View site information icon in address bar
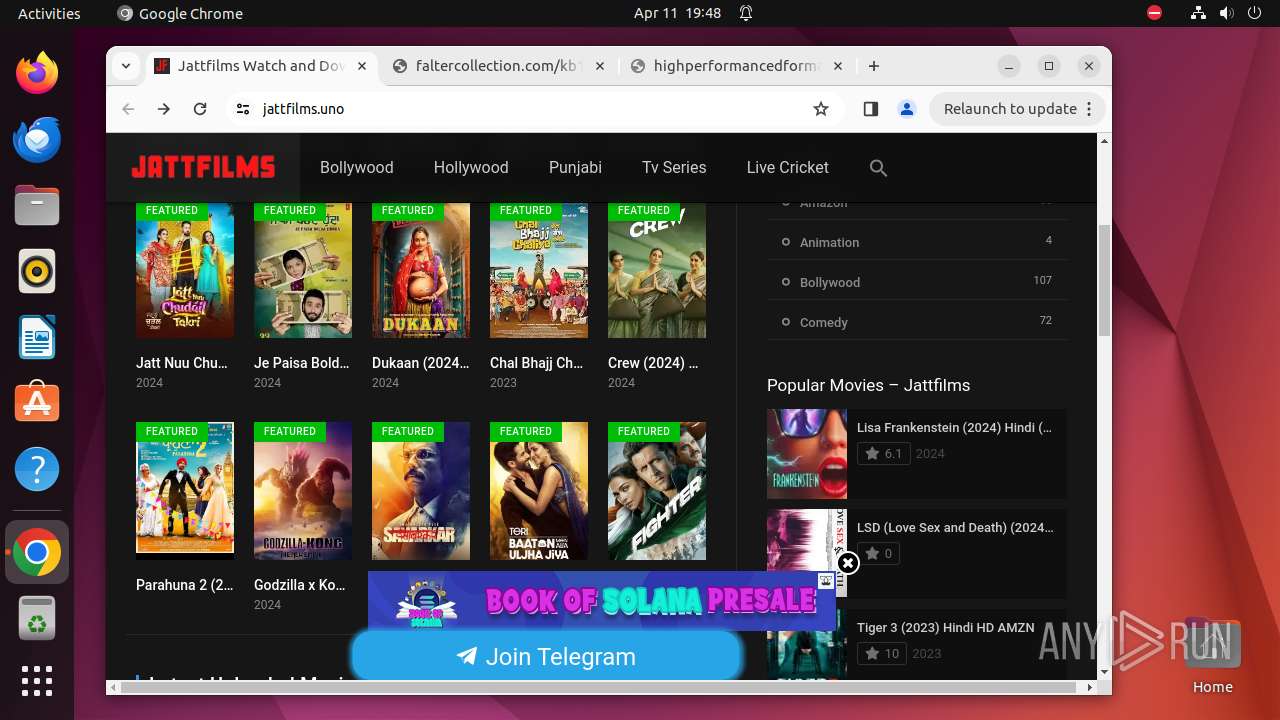Screen dimensions: 1280x720 point(242,109)
